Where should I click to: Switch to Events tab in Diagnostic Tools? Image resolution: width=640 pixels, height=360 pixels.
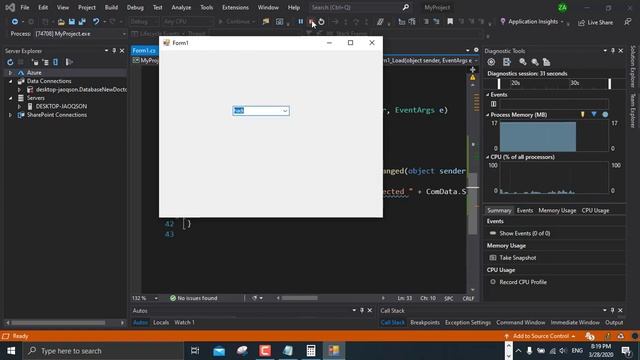[x=524, y=210]
